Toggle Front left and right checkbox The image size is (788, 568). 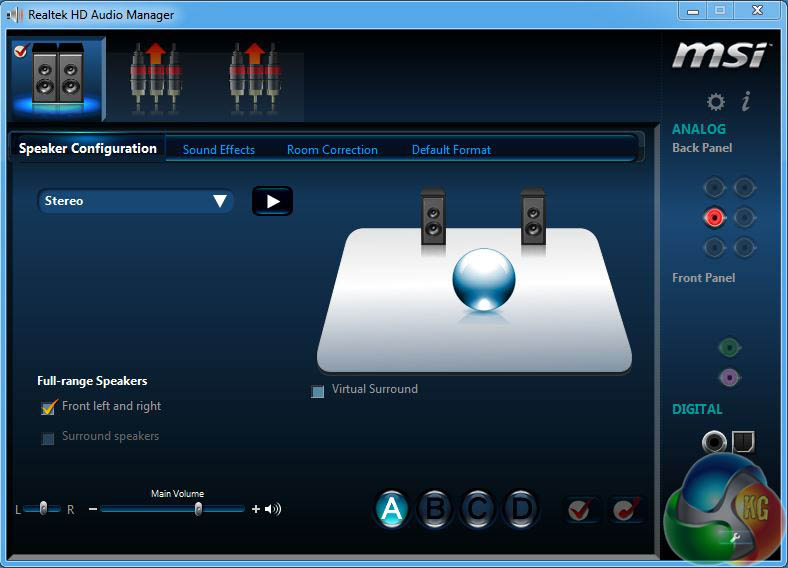coord(48,407)
